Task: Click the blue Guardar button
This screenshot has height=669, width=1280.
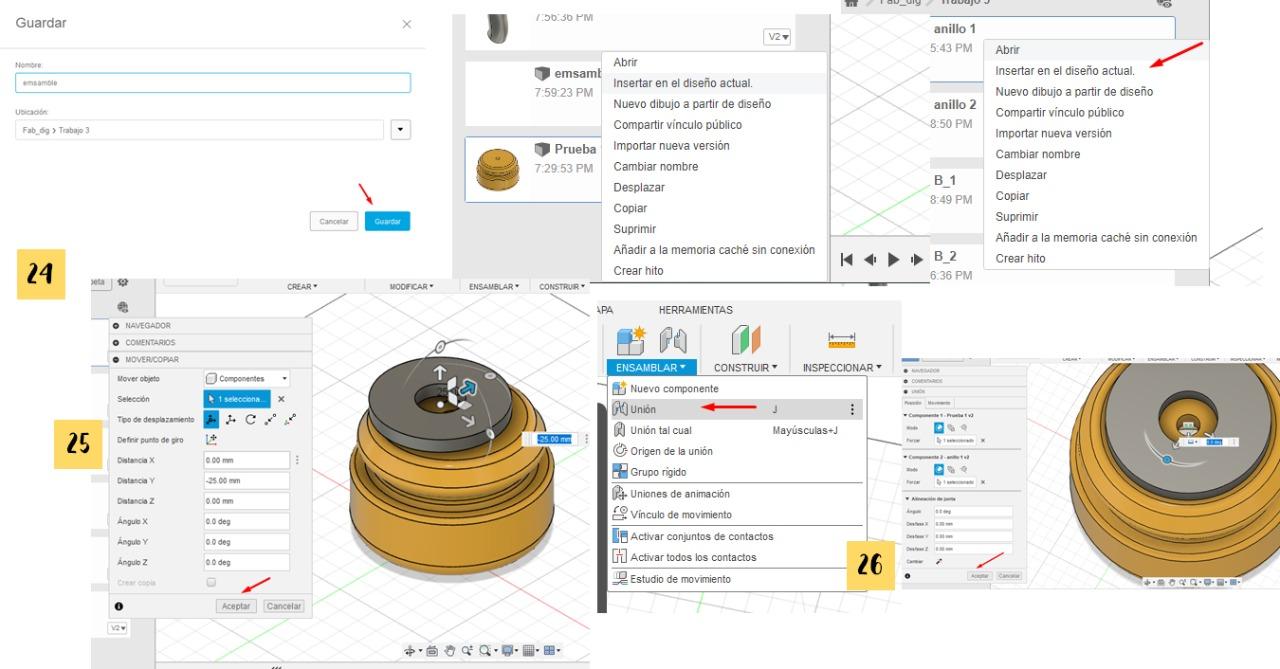Action: [x=387, y=221]
